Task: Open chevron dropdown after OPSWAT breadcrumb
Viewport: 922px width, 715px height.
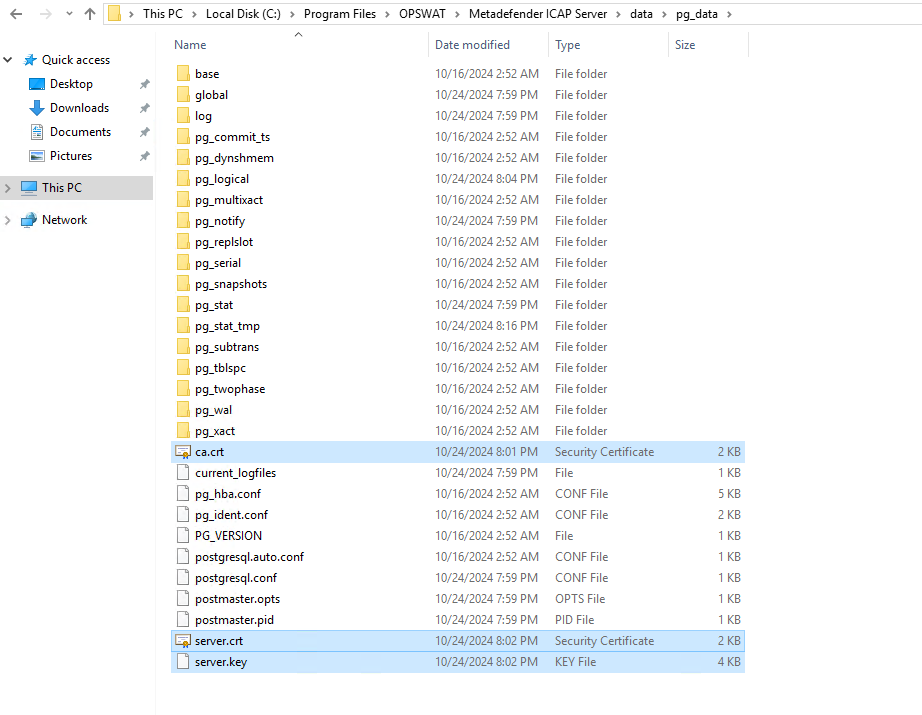Action: click(x=457, y=14)
